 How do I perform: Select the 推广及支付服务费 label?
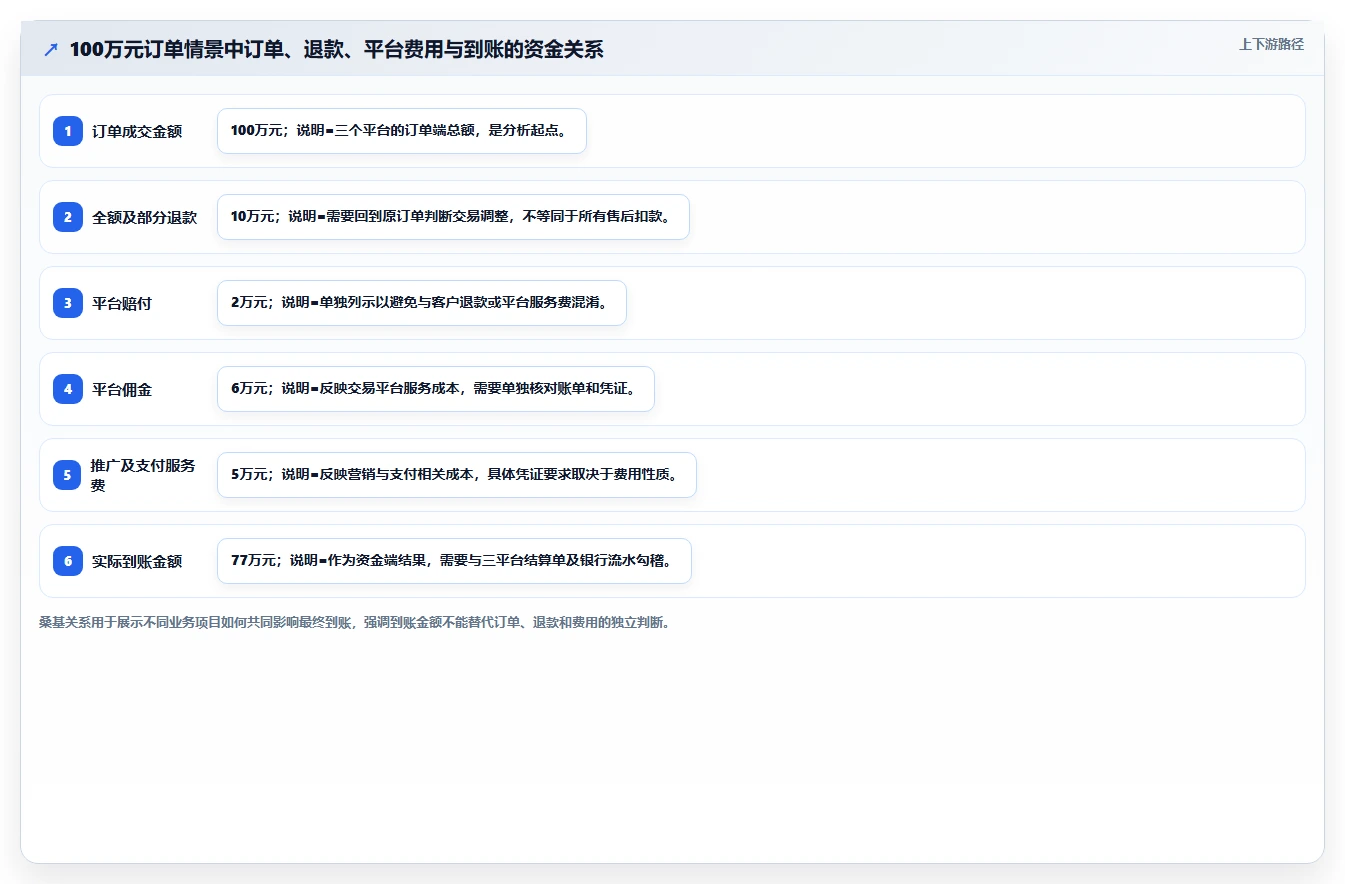(144, 475)
